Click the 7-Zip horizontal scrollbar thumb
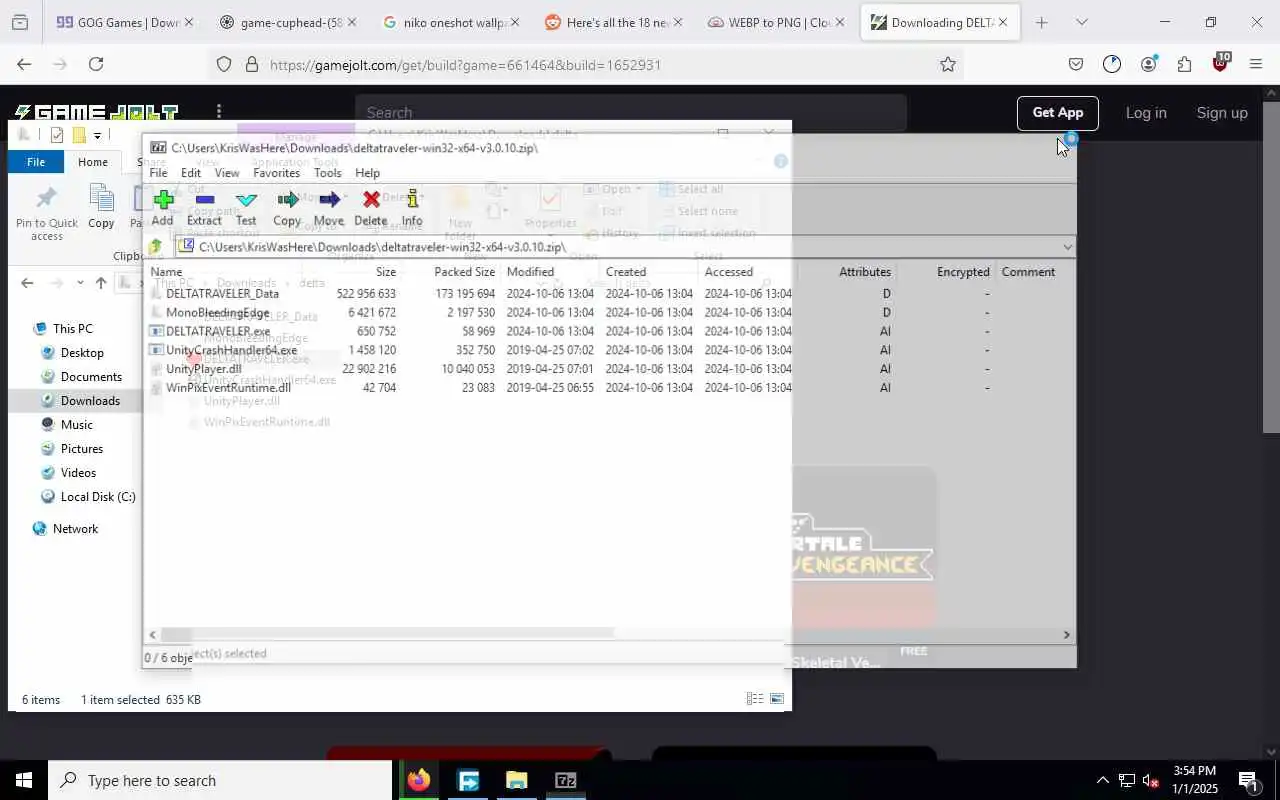Viewport: 1280px width, 800px height. coord(387,634)
